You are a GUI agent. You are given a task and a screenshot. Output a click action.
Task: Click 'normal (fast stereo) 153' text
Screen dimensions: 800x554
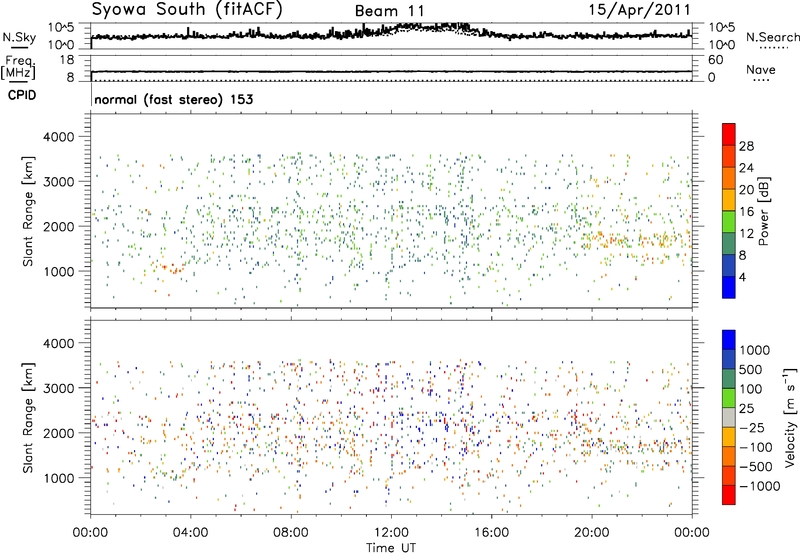174,99
